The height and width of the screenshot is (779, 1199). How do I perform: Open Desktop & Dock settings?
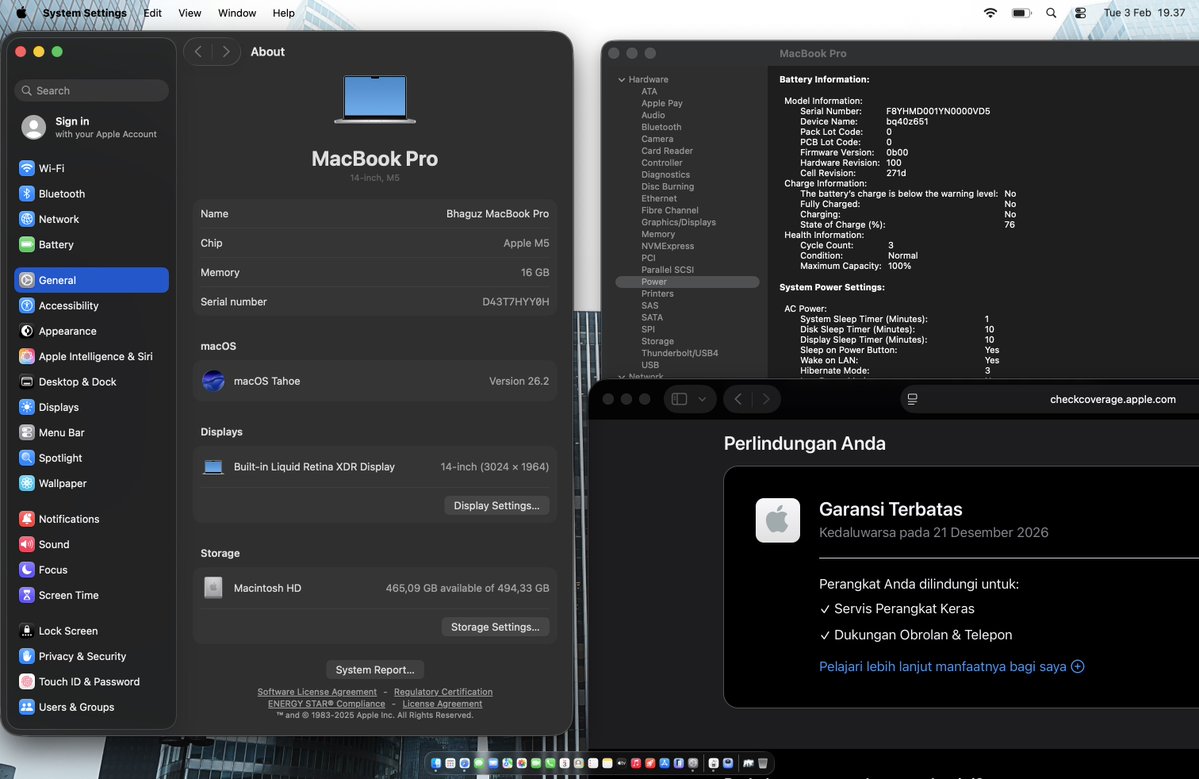pos(91,381)
